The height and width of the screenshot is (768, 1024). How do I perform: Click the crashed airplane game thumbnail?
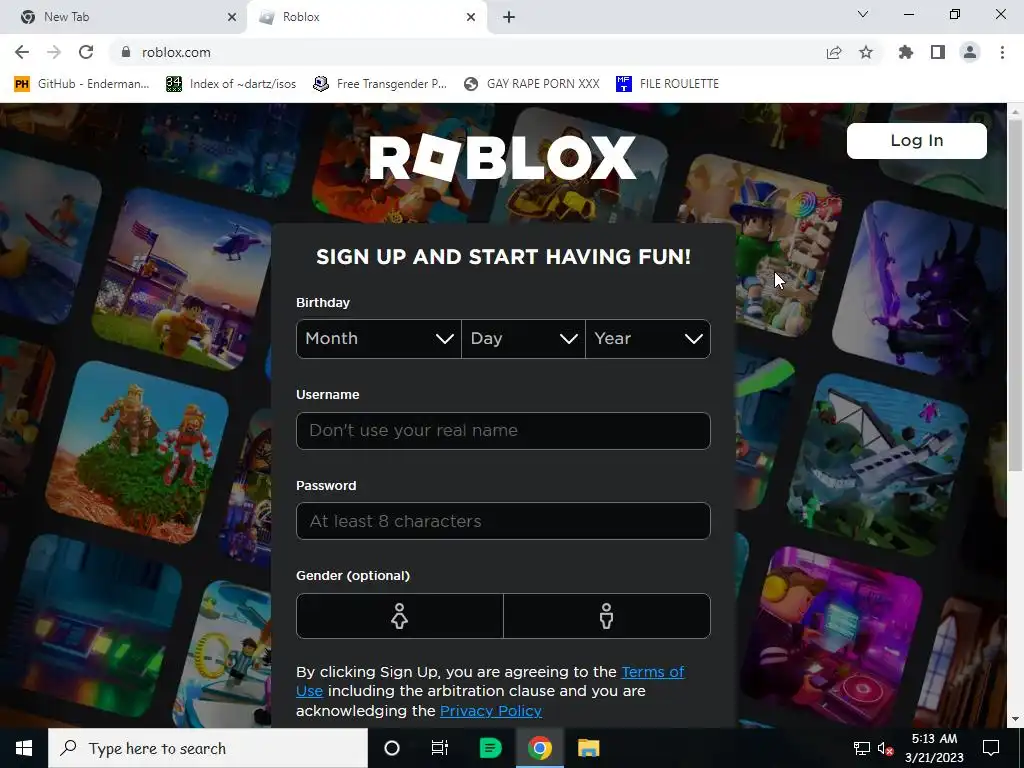click(x=877, y=466)
